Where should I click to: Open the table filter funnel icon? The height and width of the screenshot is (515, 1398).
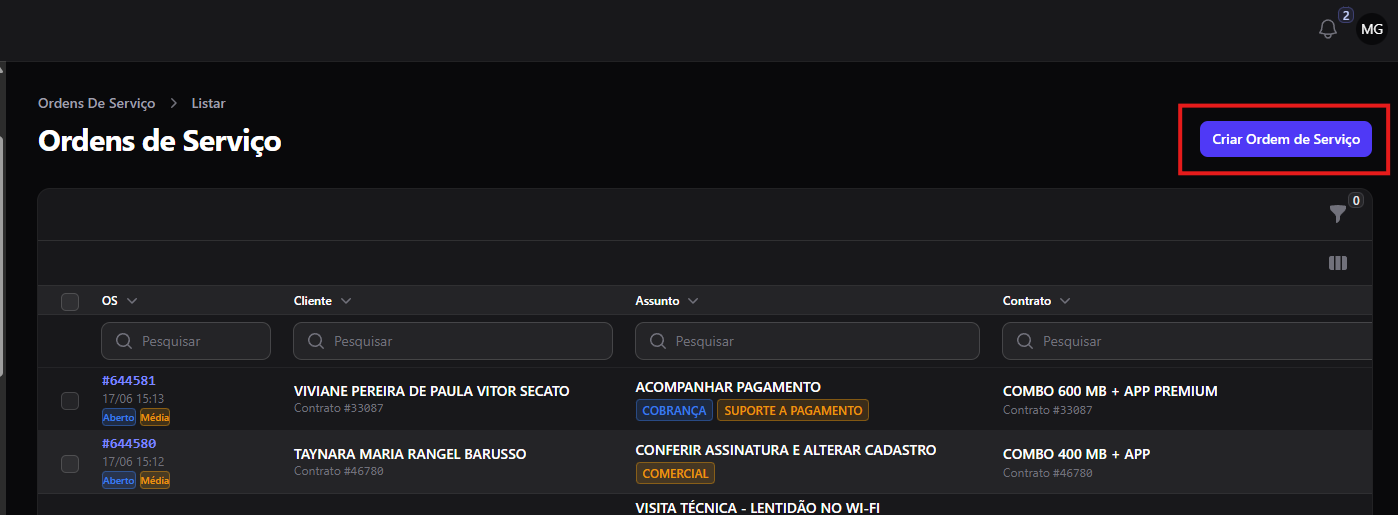tap(1338, 213)
